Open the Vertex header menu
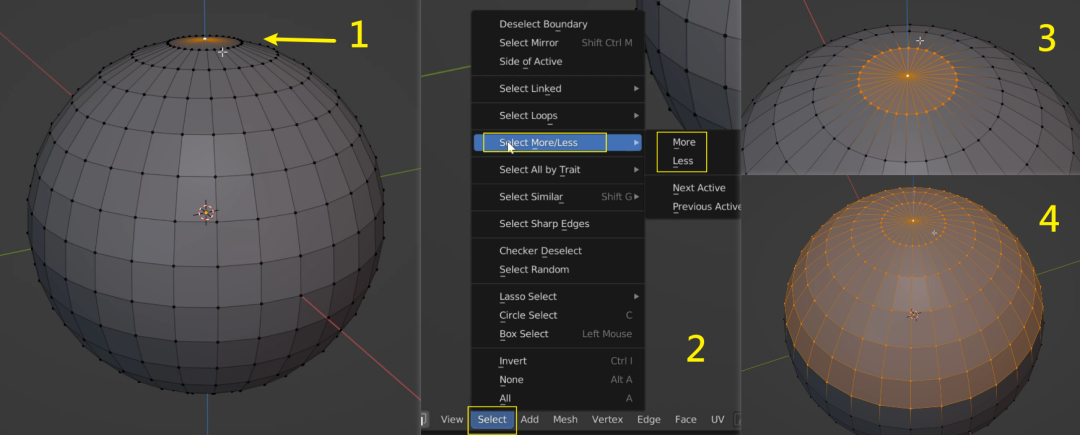 click(x=608, y=419)
